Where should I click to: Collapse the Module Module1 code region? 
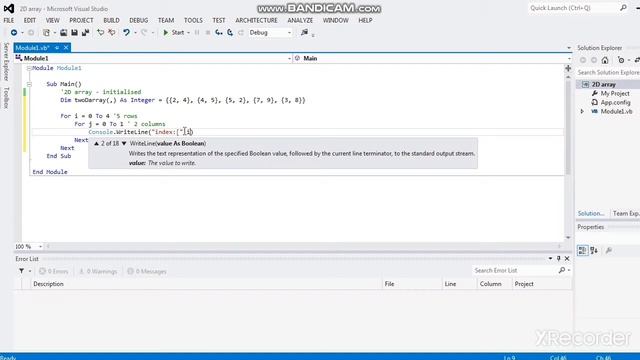pos(29,68)
